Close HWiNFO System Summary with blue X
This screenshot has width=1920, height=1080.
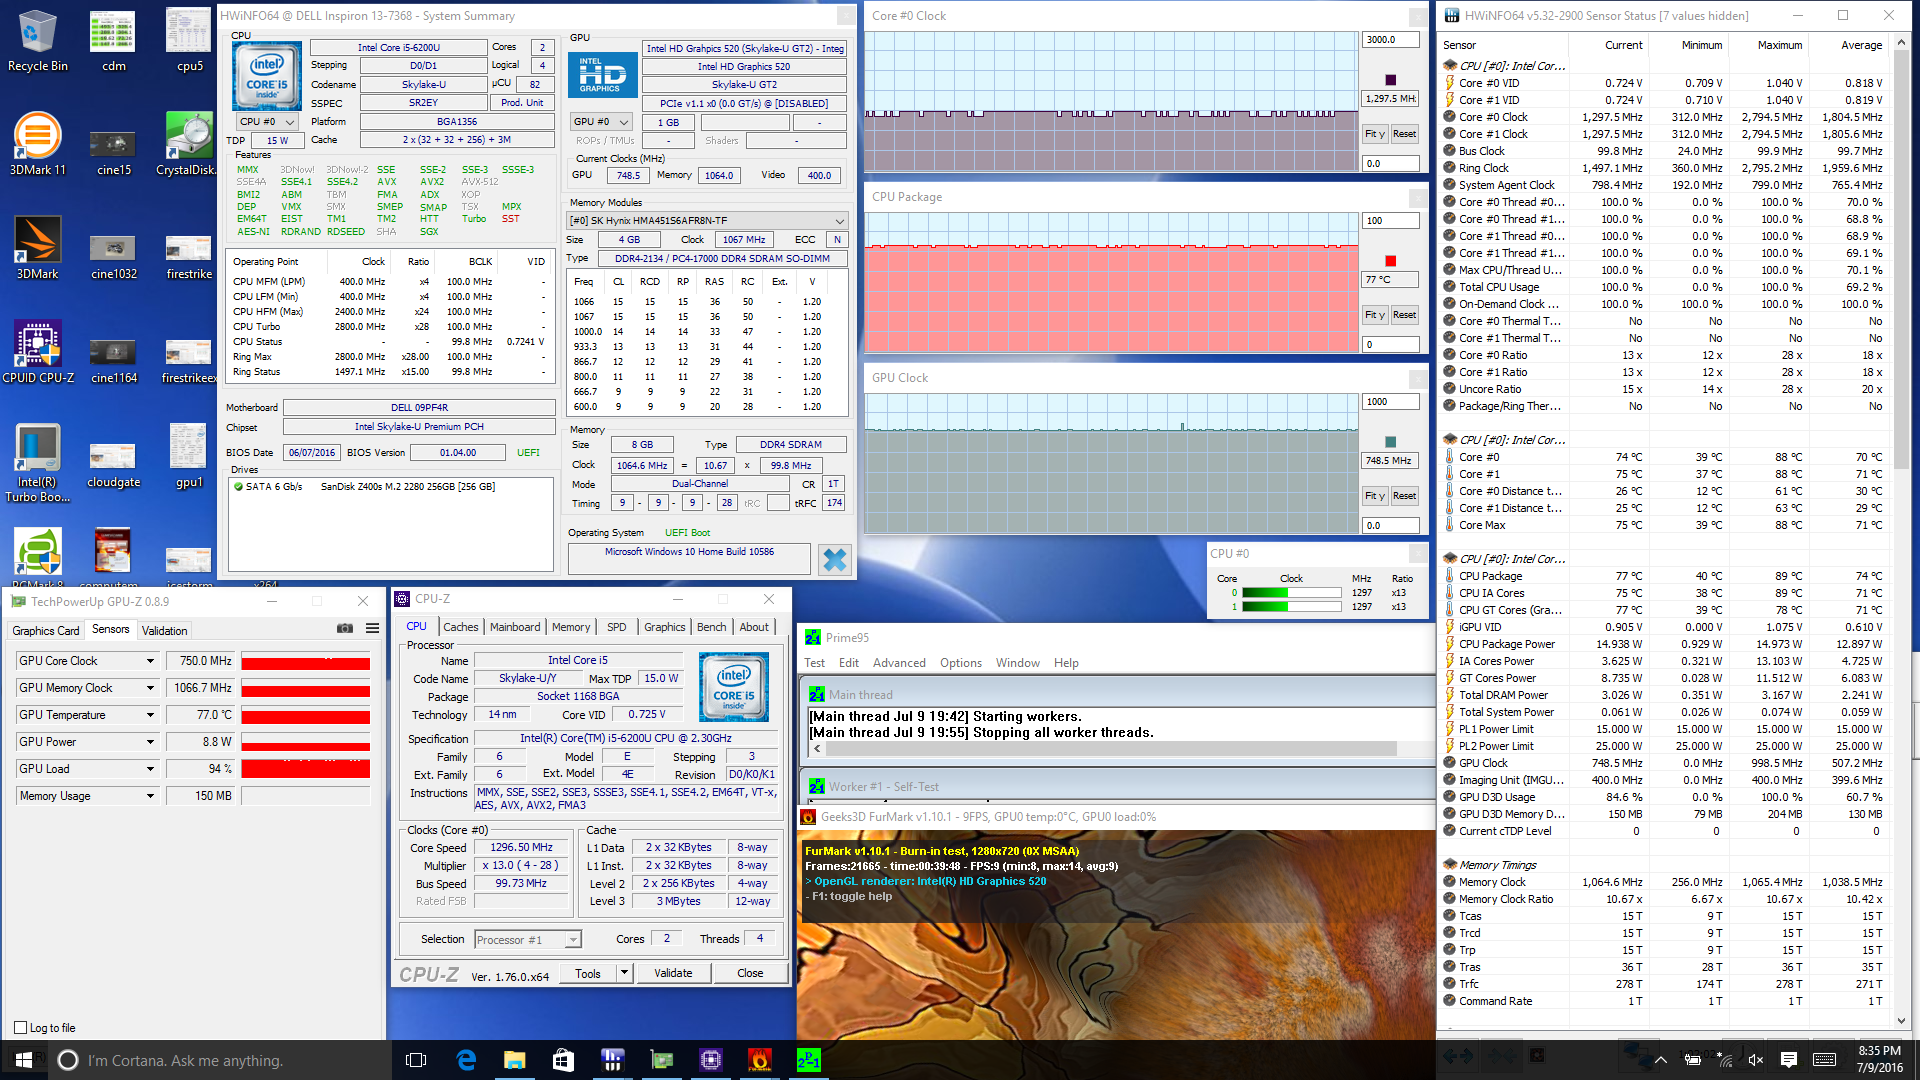click(834, 560)
